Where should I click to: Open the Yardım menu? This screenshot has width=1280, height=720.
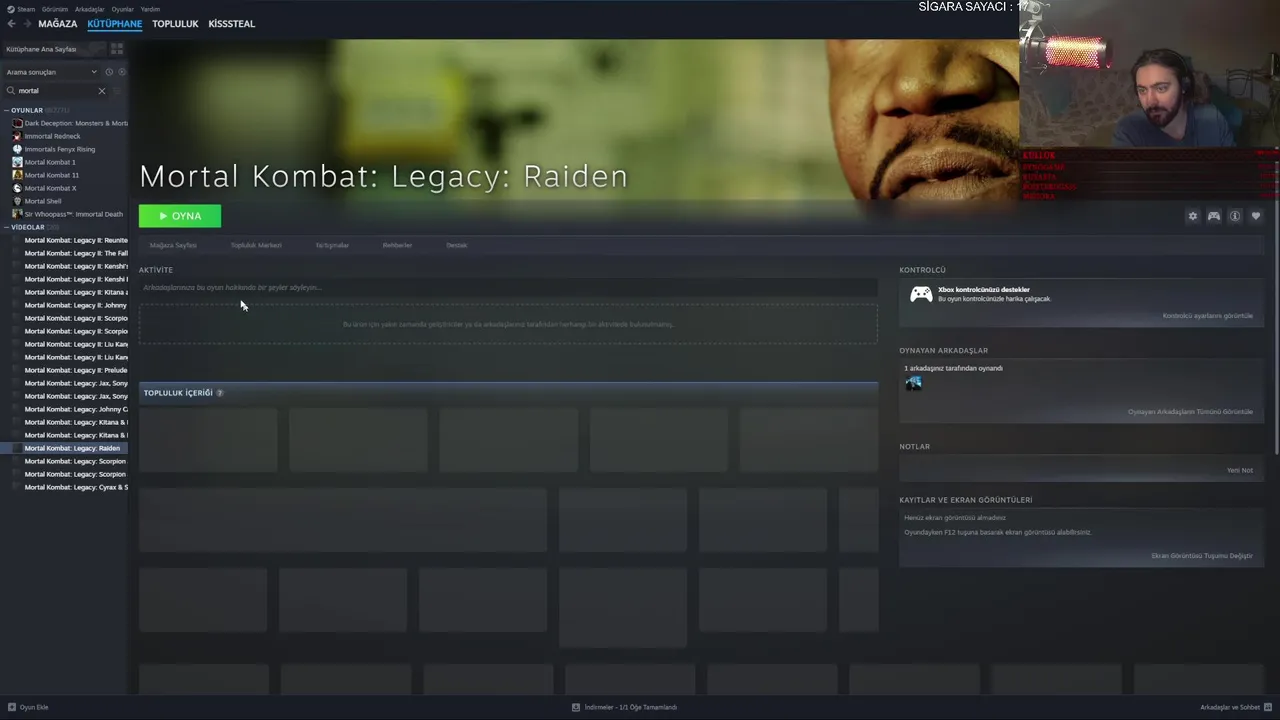[150, 9]
